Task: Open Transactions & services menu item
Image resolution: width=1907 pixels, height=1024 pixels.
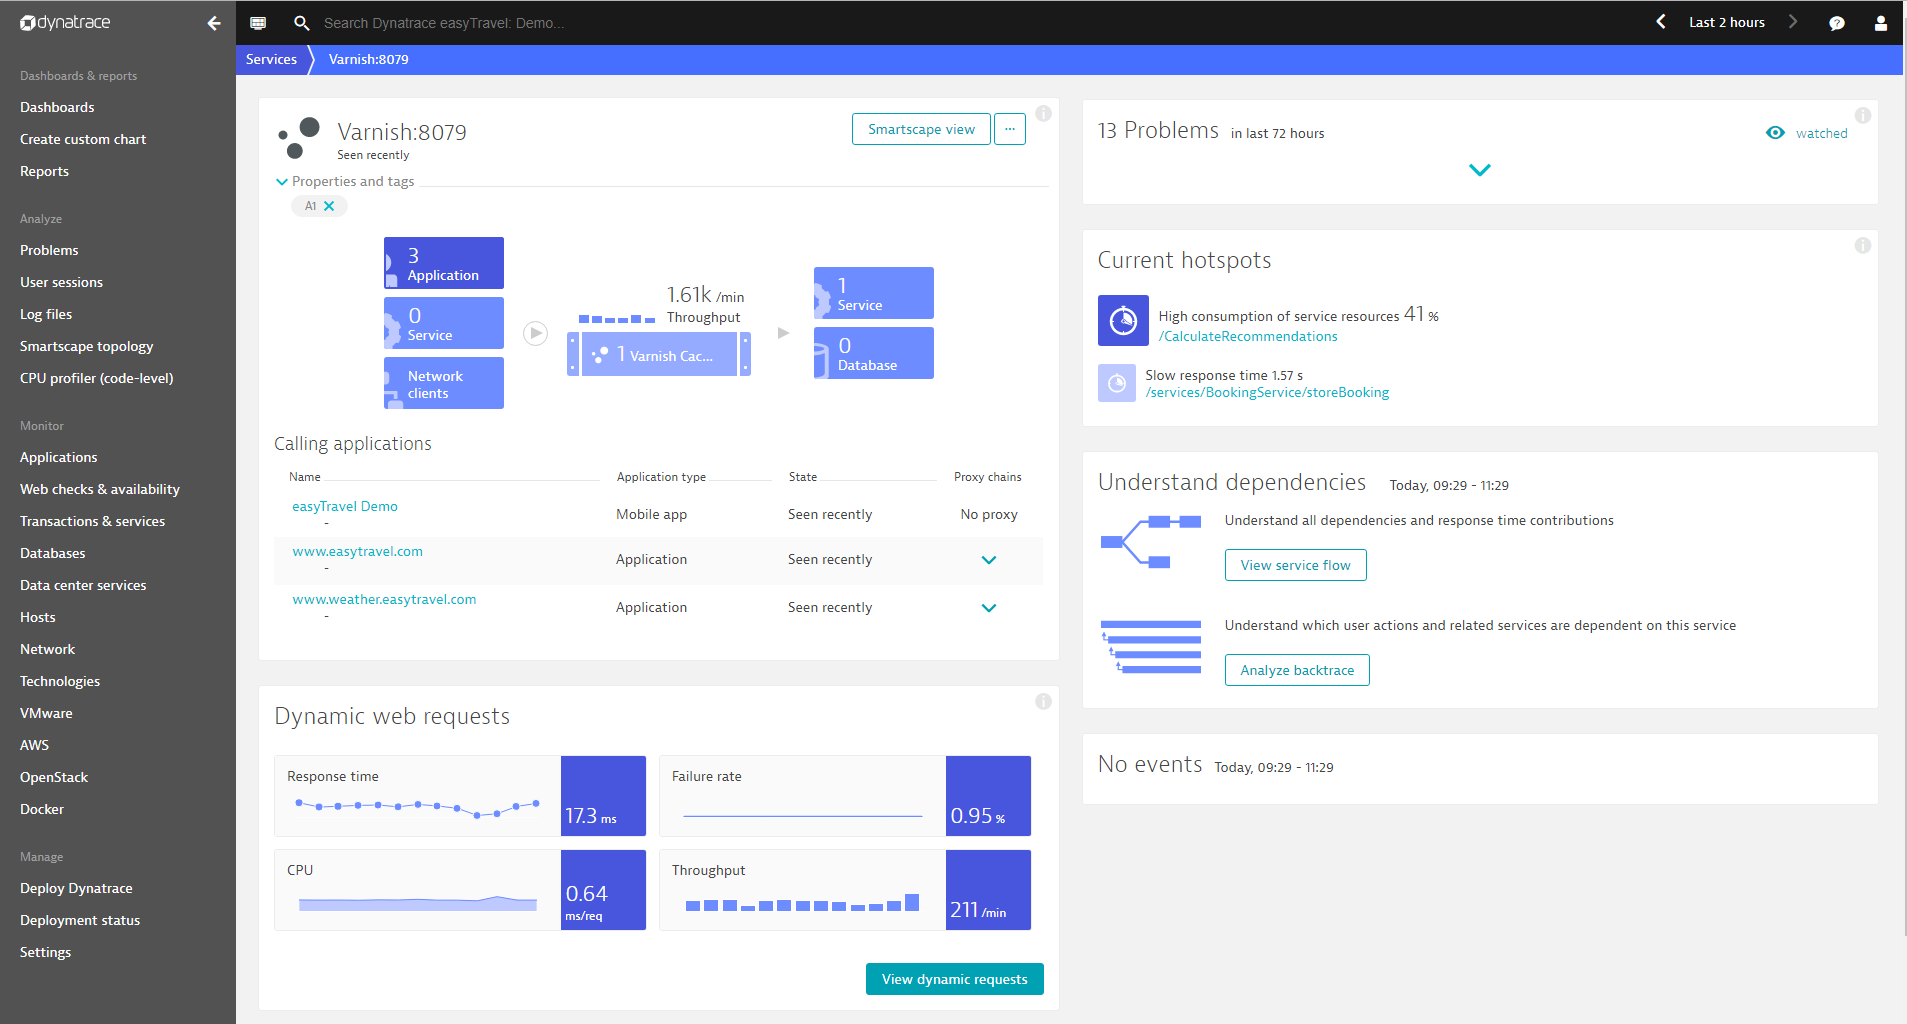Action: pos(92,521)
